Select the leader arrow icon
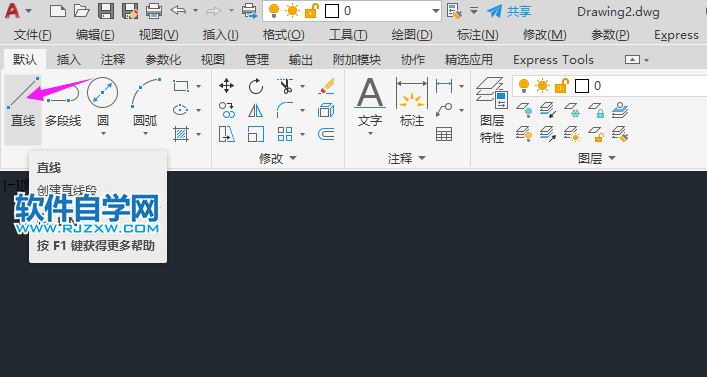The image size is (707, 377). pyautogui.click(x=444, y=110)
